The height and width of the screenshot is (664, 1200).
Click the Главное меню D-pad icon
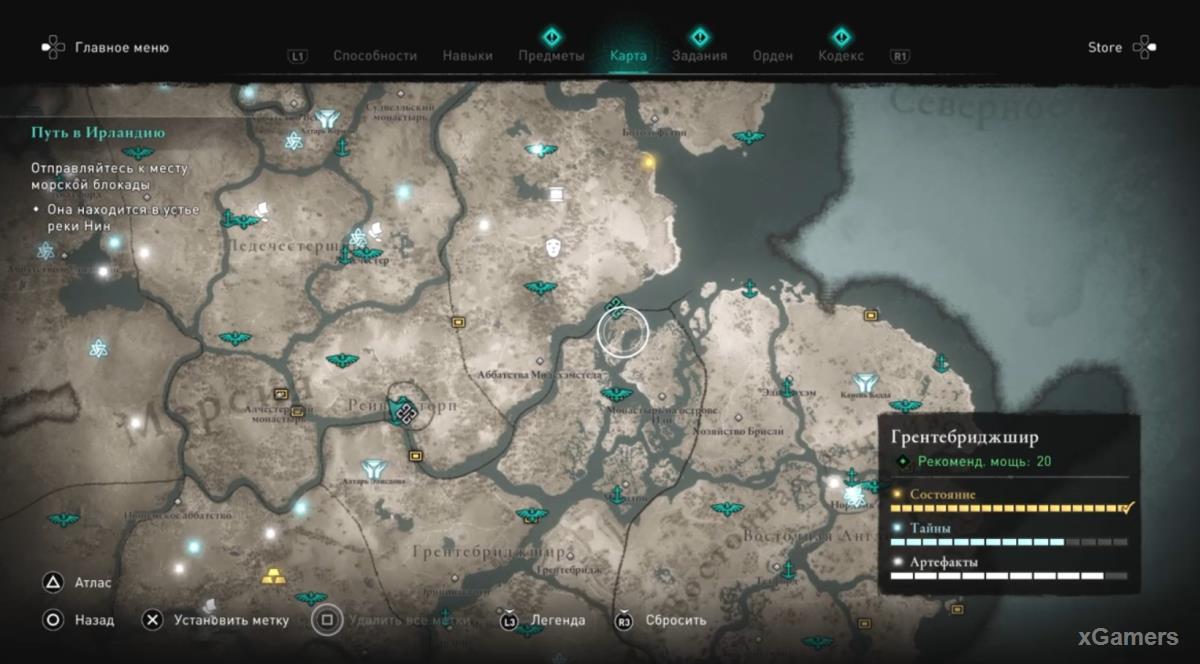coord(53,47)
